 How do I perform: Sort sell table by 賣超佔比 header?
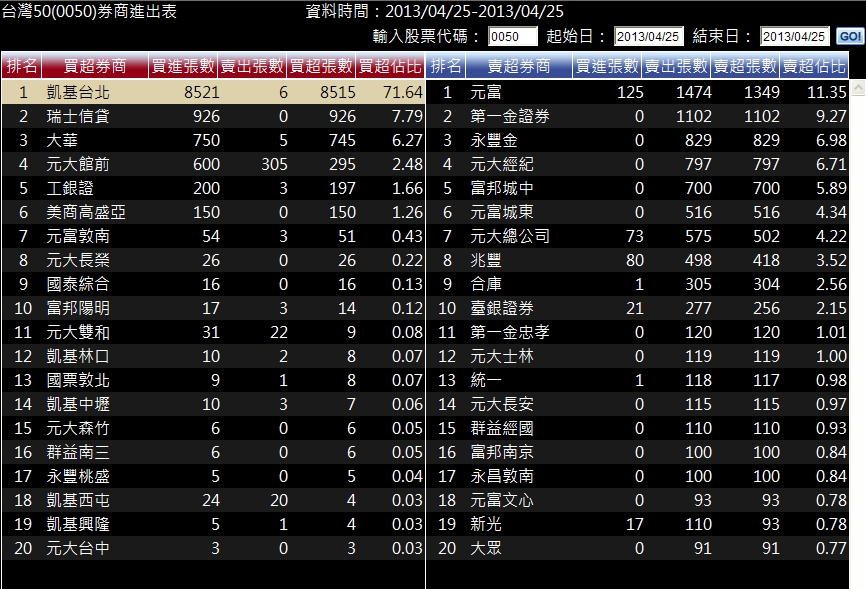coord(814,66)
